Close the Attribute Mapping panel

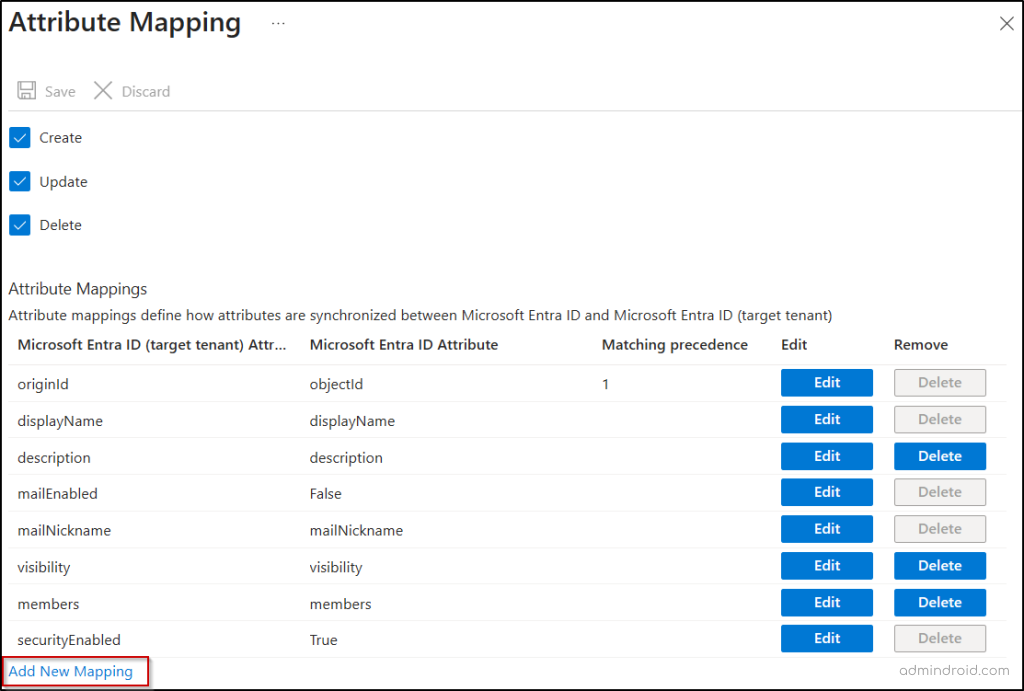1006,23
